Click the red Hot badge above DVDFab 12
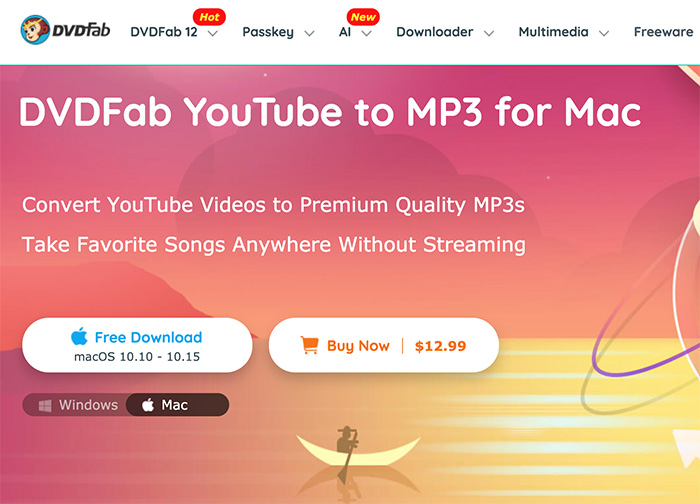This screenshot has width=700, height=504. (x=209, y=17)
